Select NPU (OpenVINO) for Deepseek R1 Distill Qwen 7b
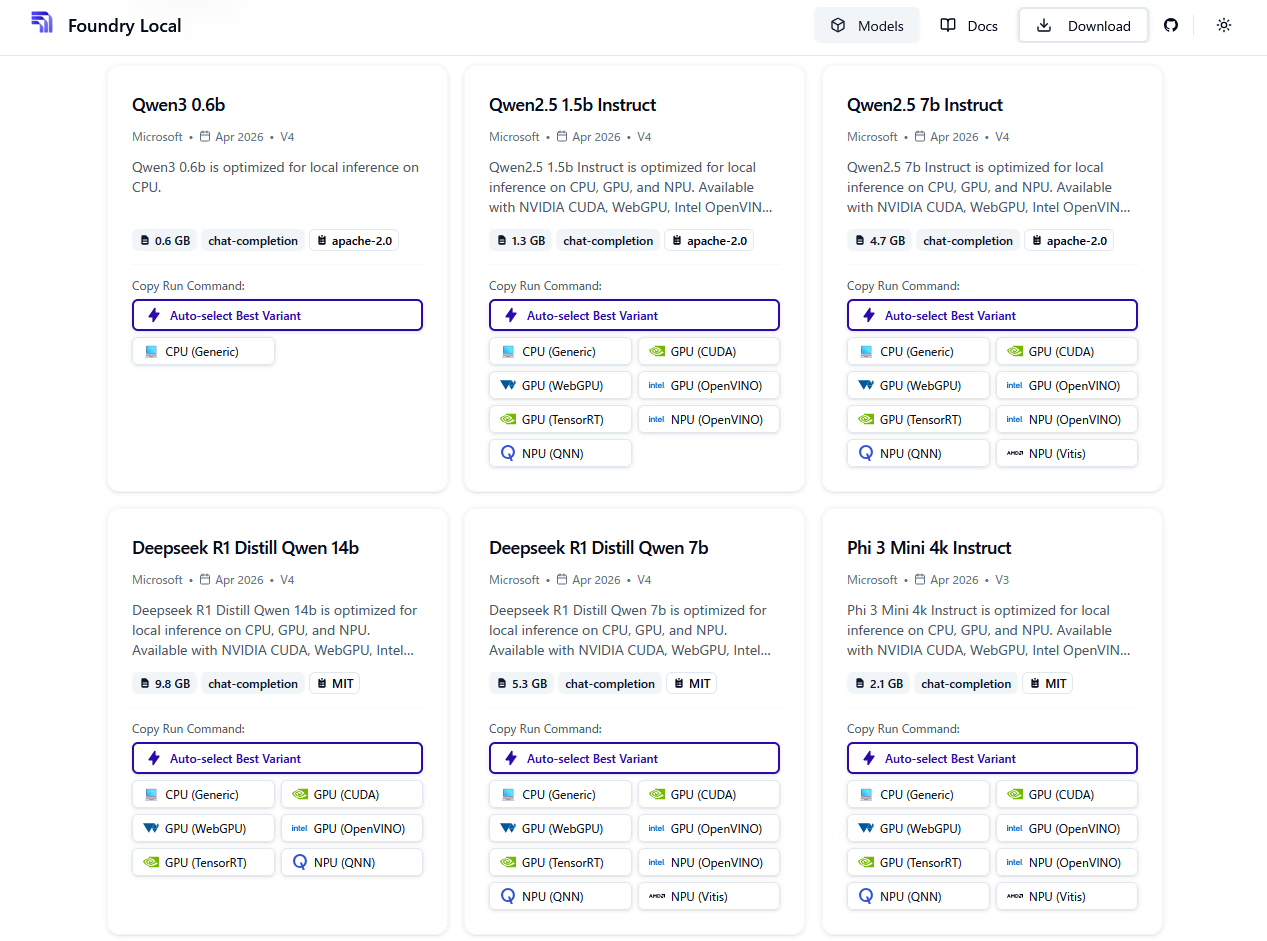The image size is (1267, 941). (708, 862)
